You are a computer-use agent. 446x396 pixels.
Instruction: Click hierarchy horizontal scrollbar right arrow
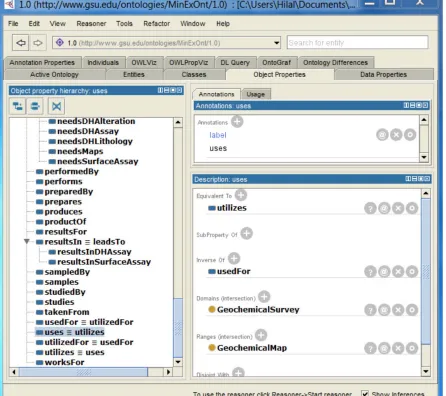[x=169, y=372]
